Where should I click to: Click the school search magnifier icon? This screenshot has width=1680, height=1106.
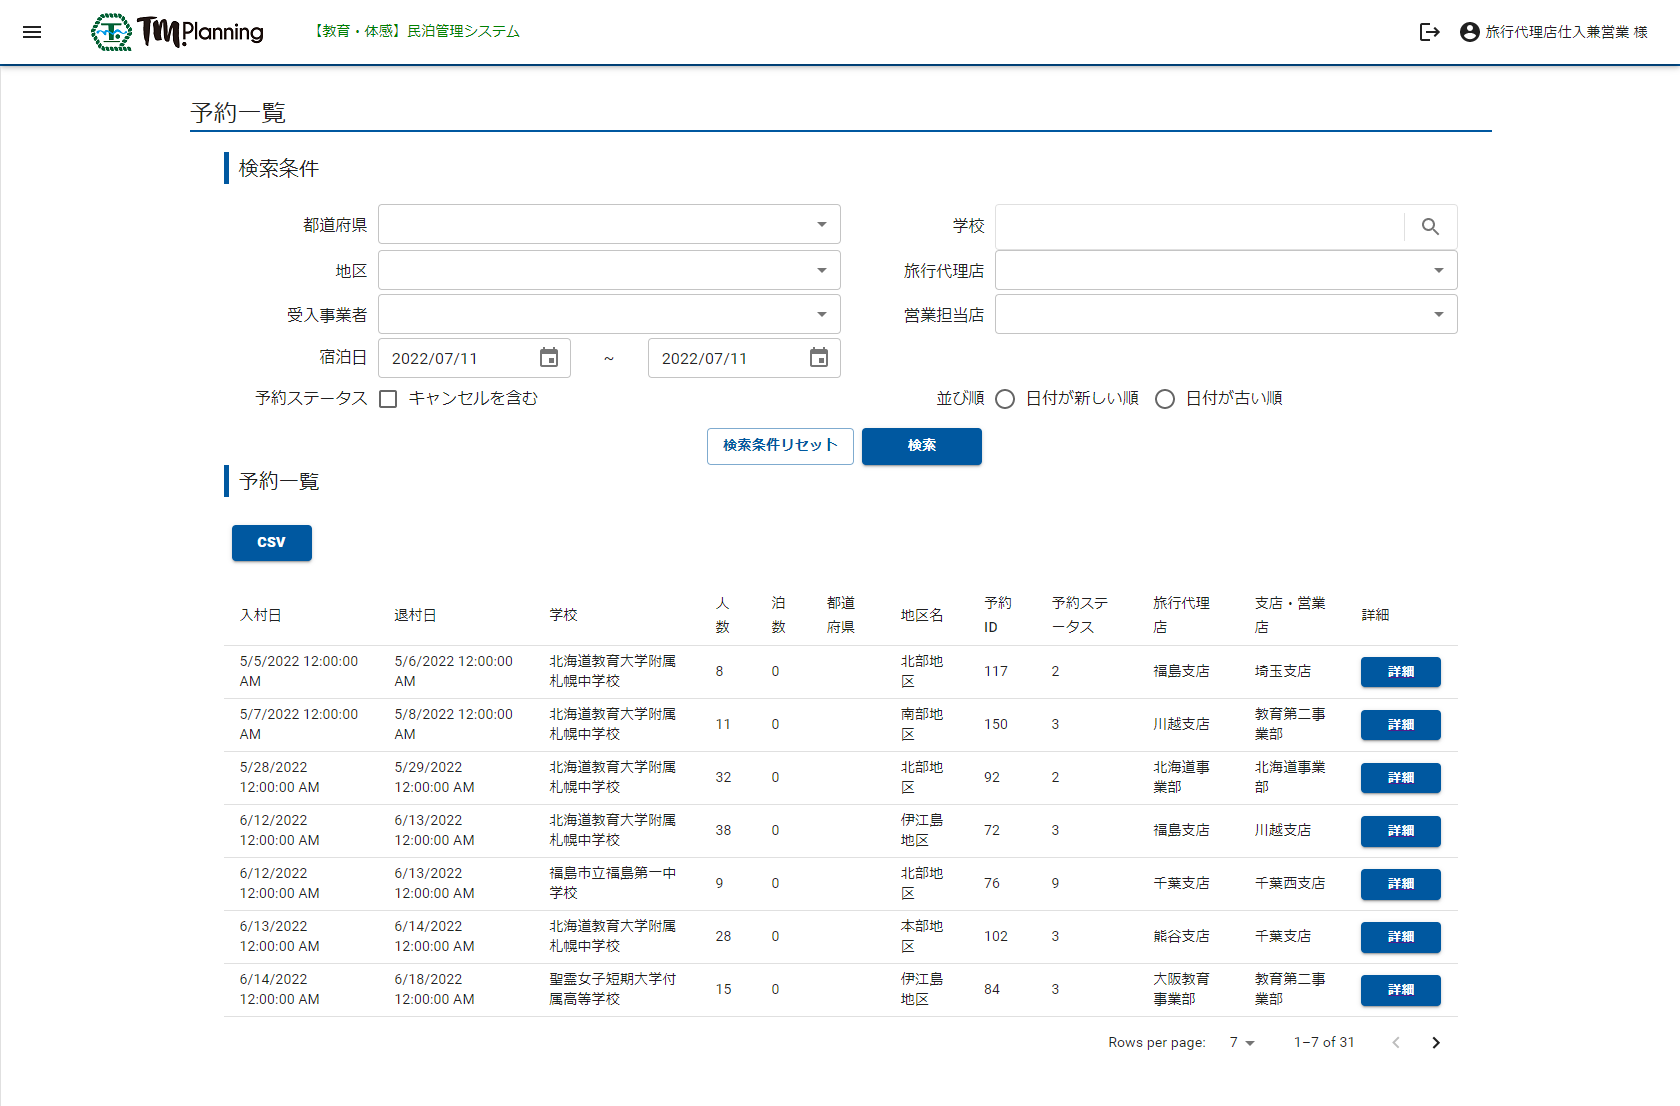pyautogui.click(x=1430, y=227)
